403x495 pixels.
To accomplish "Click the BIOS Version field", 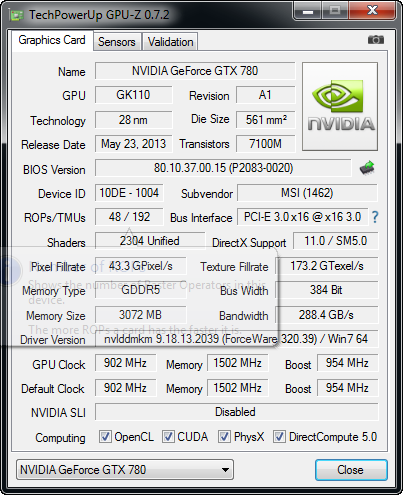I will click(223, 168).
